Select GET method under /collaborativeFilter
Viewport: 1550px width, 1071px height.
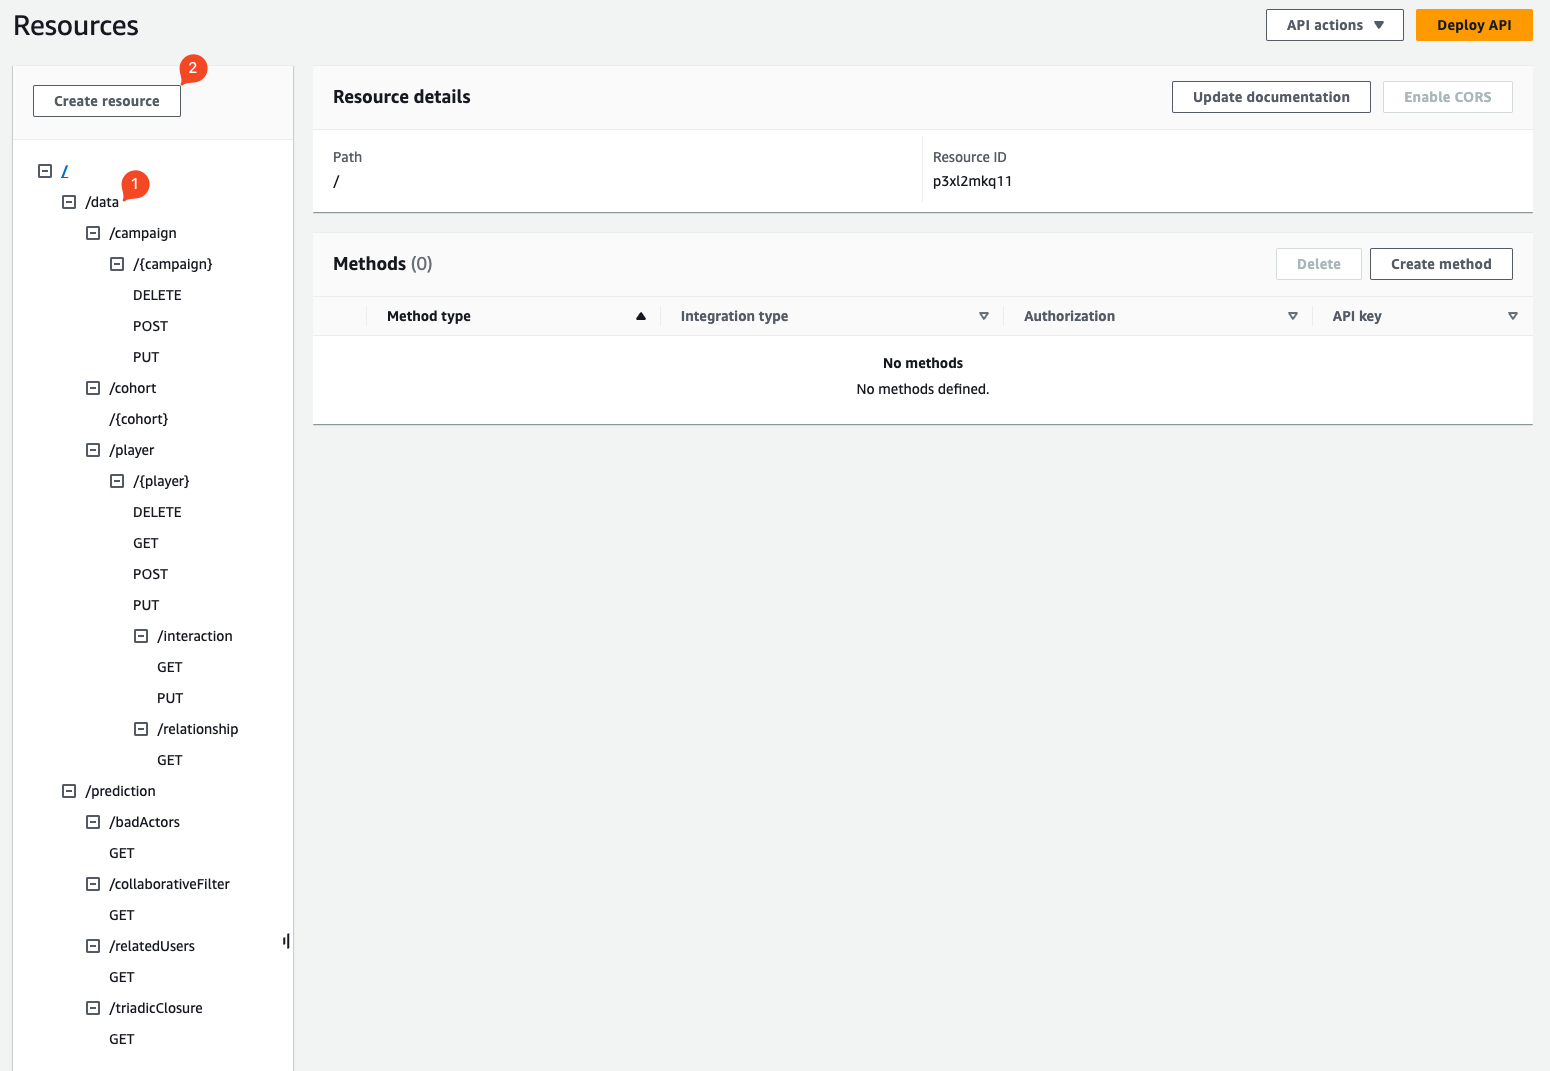pyautogui.click(x=122, y=915)
